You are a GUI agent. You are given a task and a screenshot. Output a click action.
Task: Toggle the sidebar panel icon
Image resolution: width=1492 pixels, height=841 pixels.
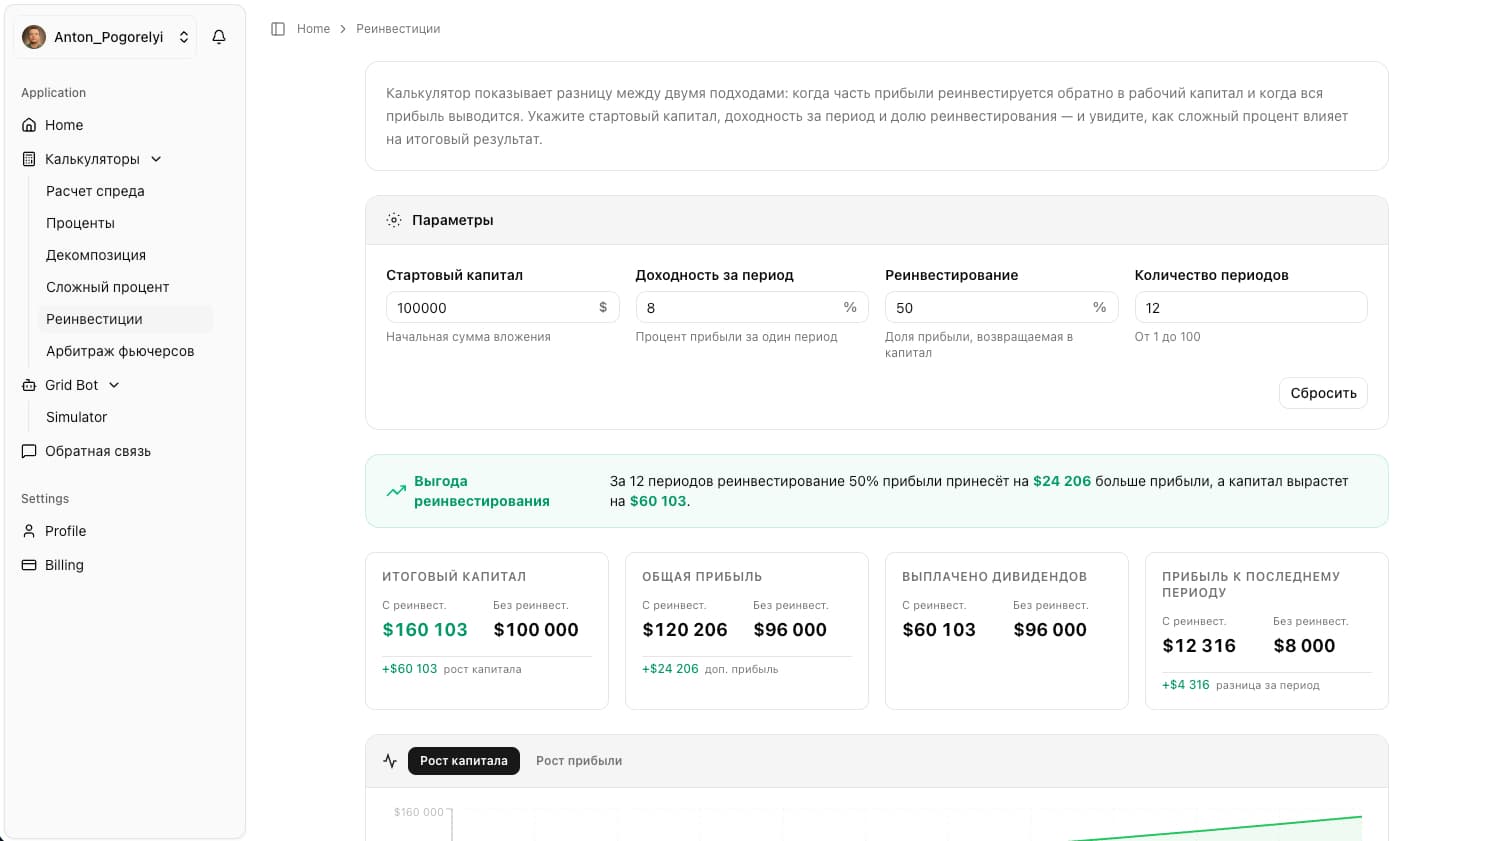pyautogui.click(x=278, y=29)
